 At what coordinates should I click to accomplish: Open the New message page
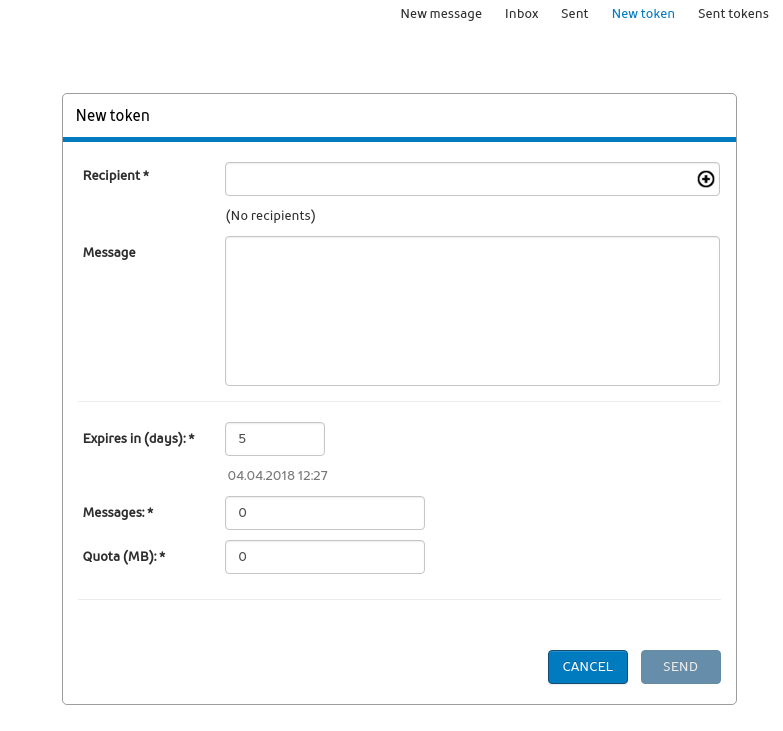(x=441, y=14)
